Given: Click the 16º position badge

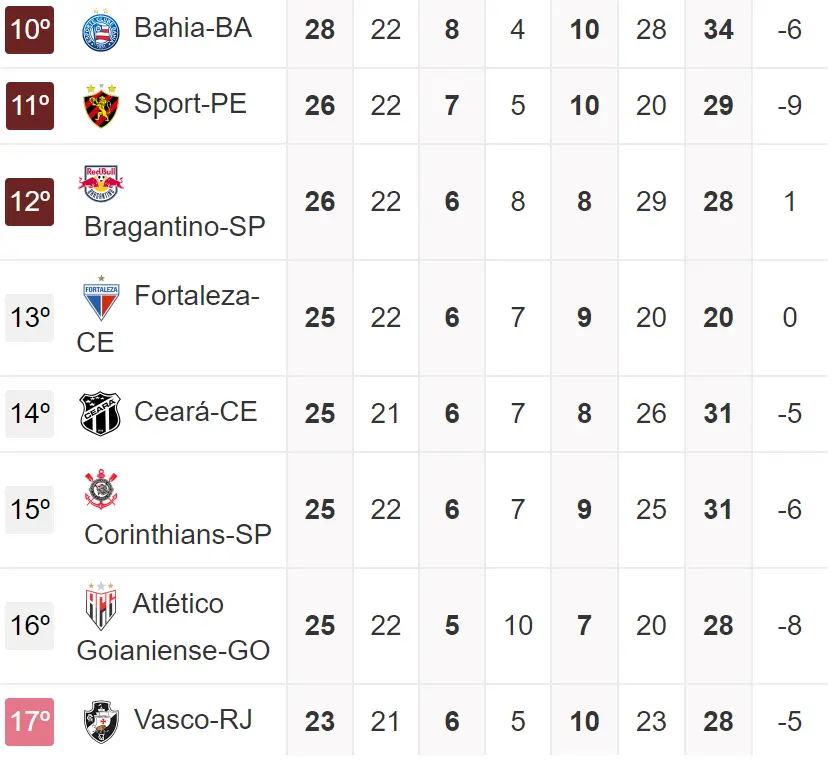Looking at the screenshot, I should point(30,626).
